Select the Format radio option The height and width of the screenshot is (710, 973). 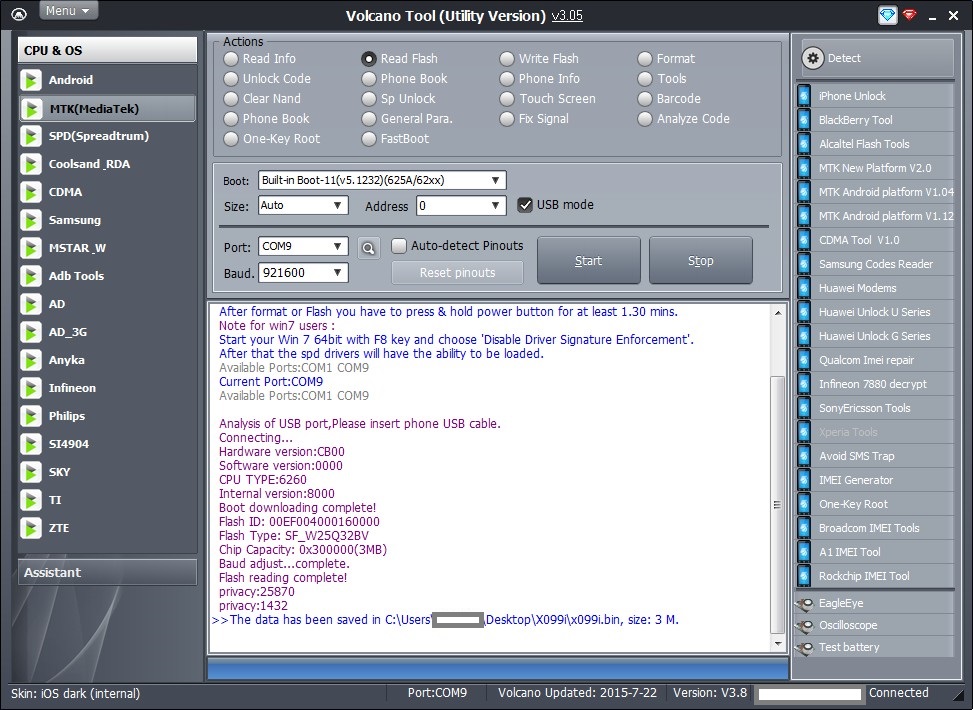point(645,59)
